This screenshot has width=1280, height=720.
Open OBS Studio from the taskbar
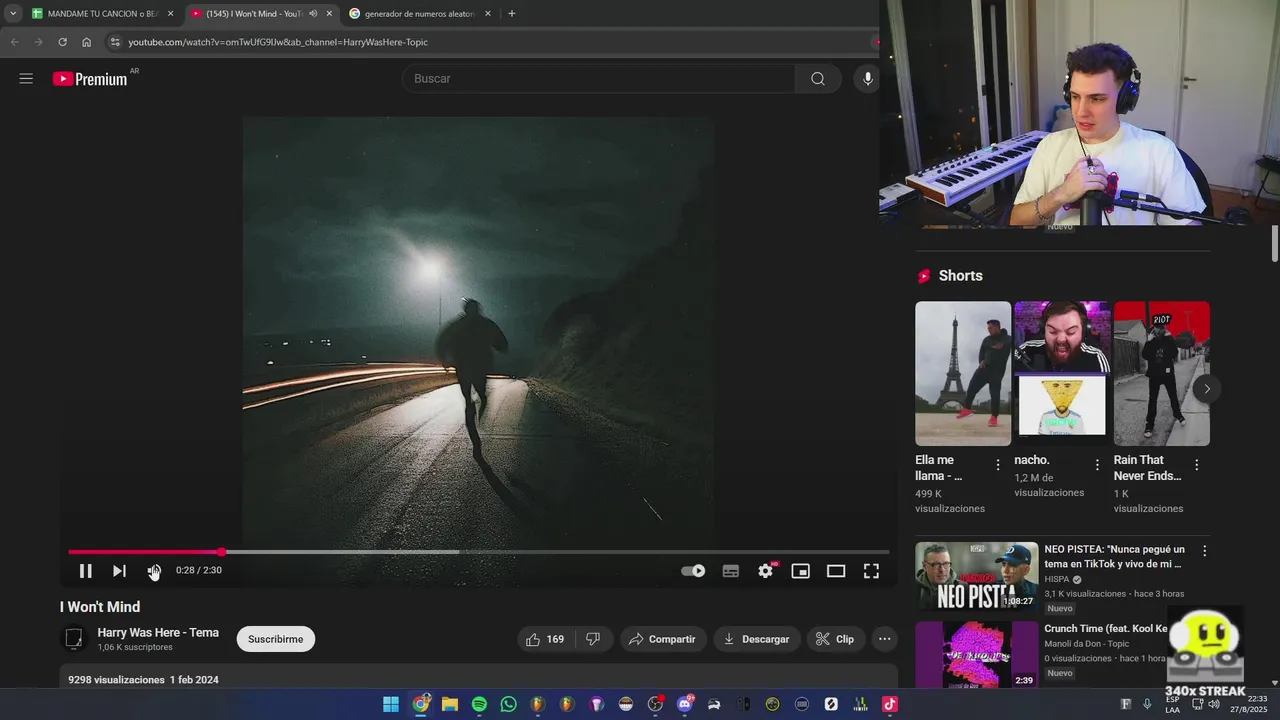655,704
